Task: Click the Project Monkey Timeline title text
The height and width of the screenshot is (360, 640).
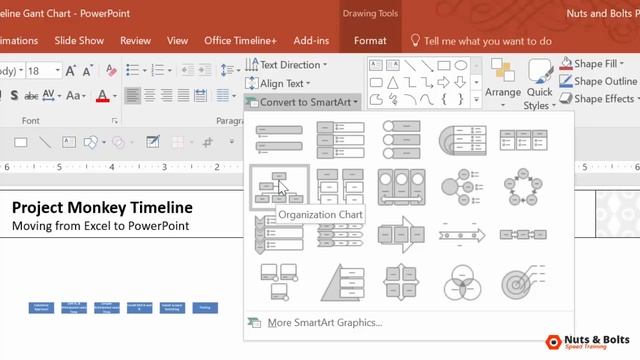Action: tap(102, 207)
